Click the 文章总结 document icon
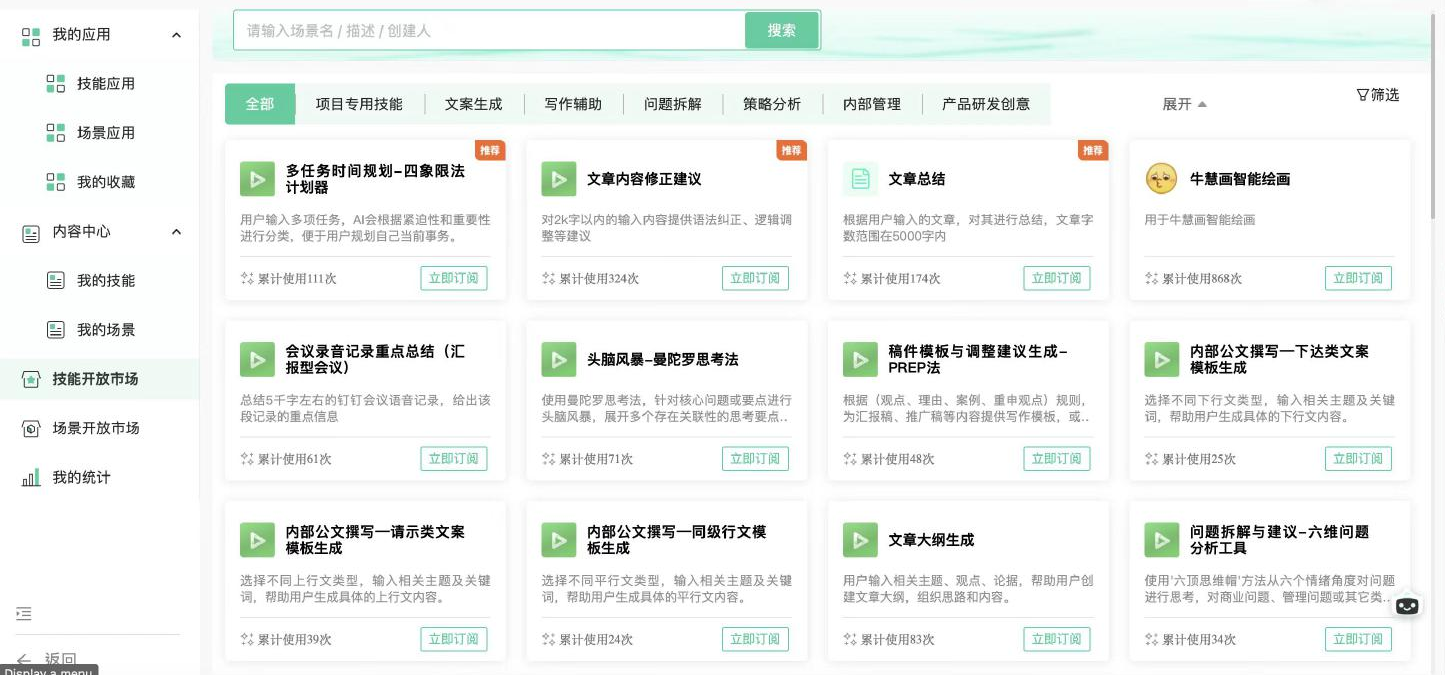Viewport: 1445px width, 675px height. pos(860,179)
